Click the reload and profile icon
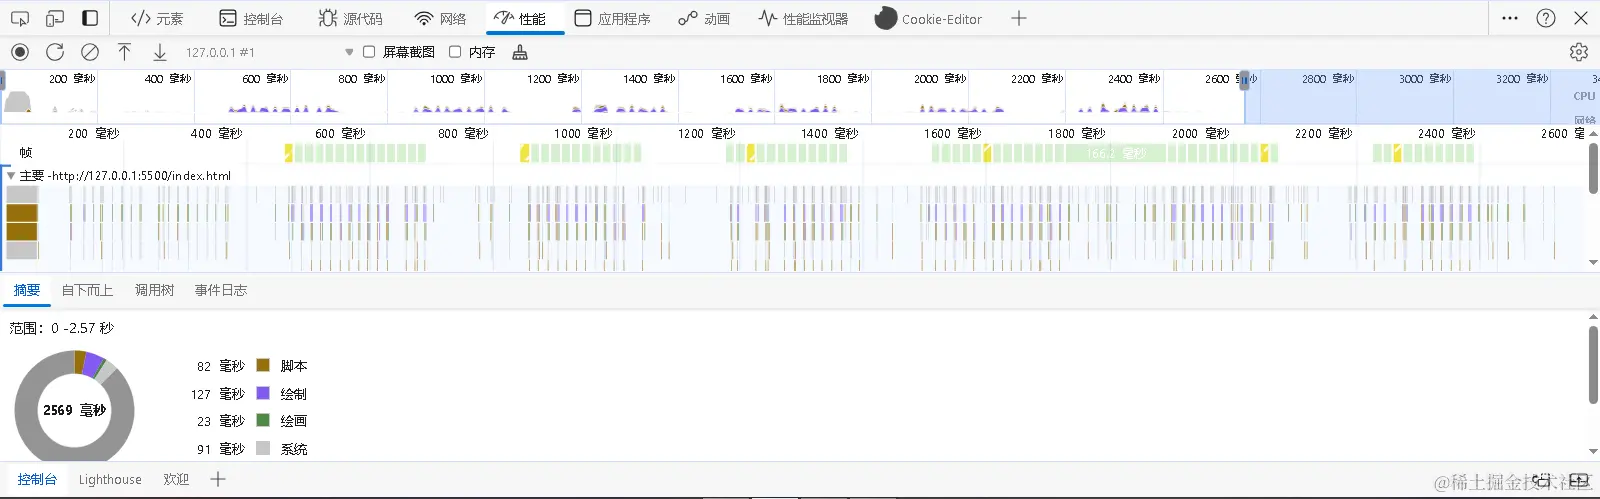1600x499 pixels. [x=55, y=52]
